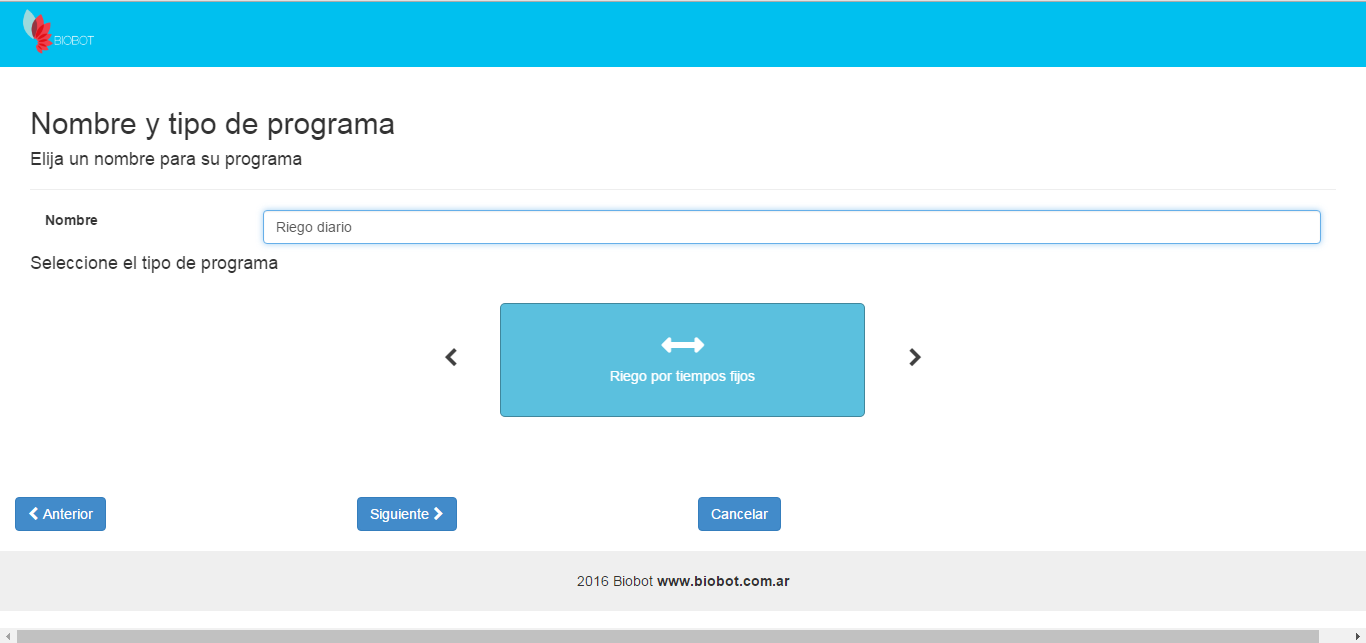Focus the Nombre text field
Image resolution: width=1366 pixels, height=643 pixels.
[x=791, y=227]
